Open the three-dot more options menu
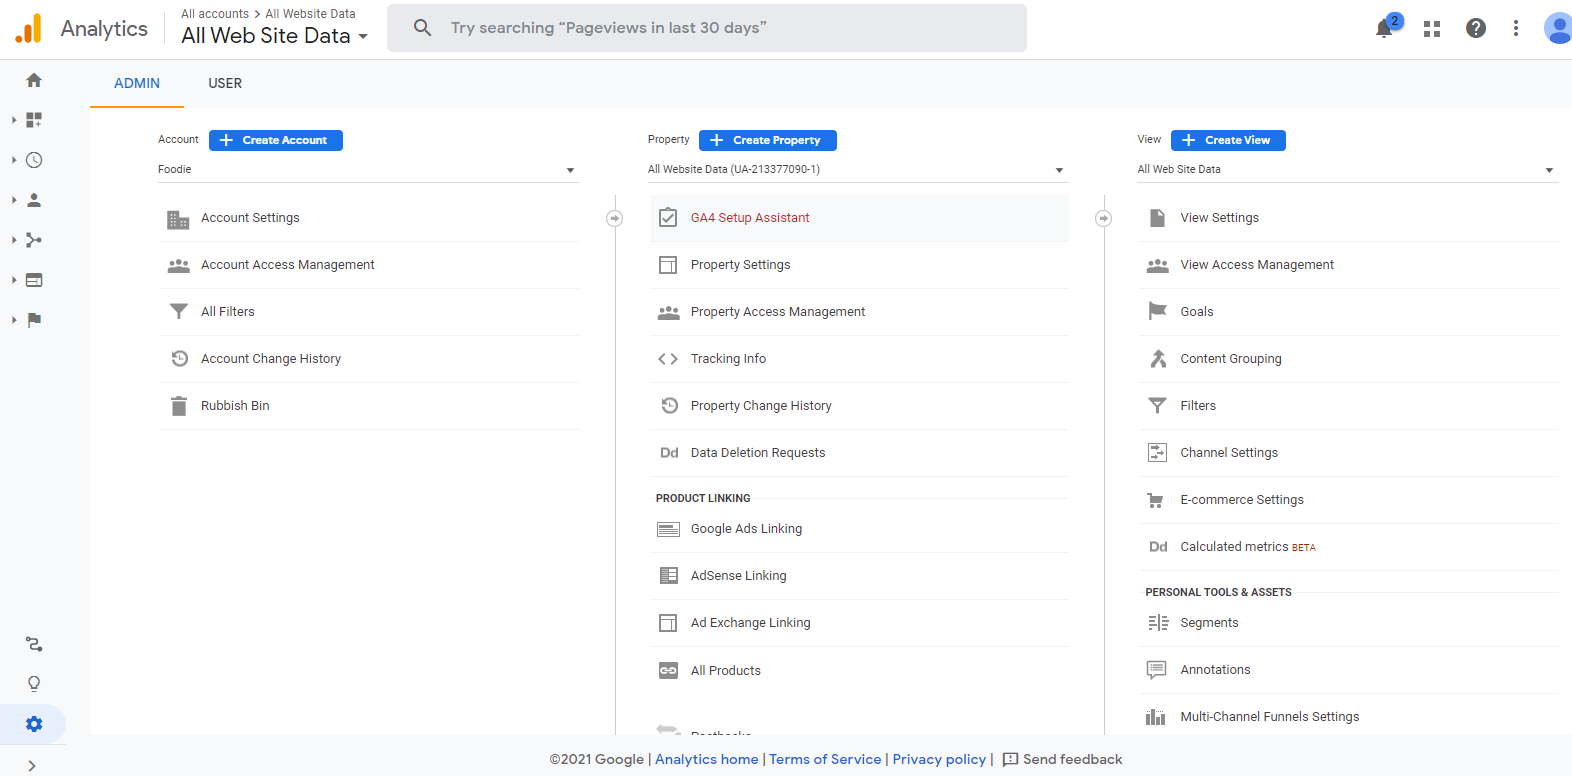This screenshot has width=1572, height=776. 1516,28
